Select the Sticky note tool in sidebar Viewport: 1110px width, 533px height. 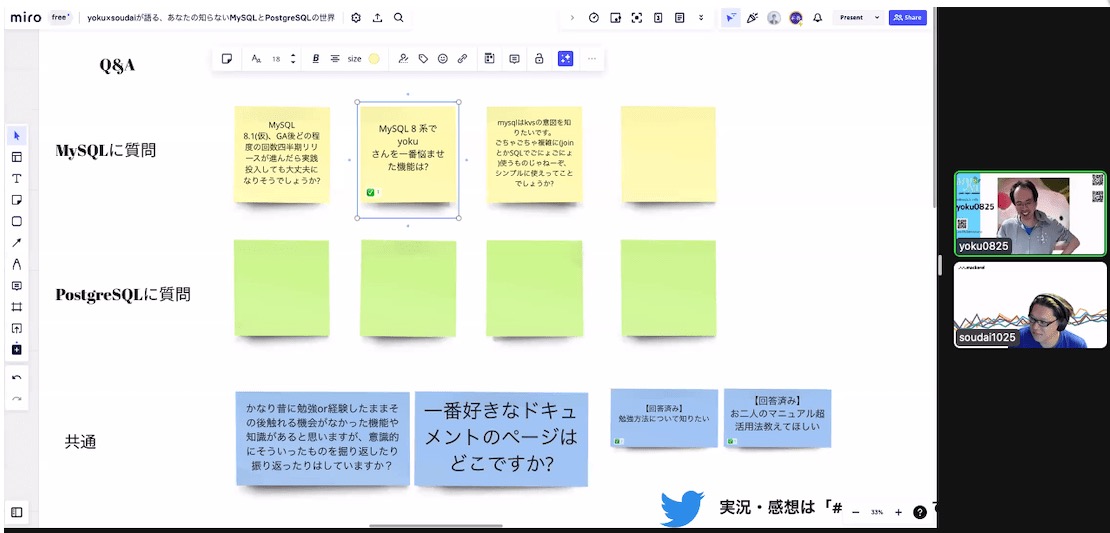click(17, 200)
